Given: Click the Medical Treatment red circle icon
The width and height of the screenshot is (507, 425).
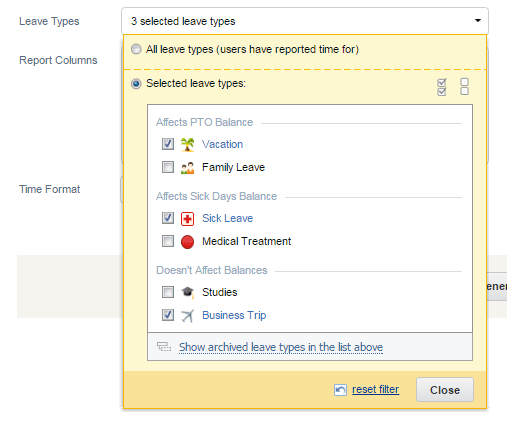Looking at the screenshot, I should 187,242.
